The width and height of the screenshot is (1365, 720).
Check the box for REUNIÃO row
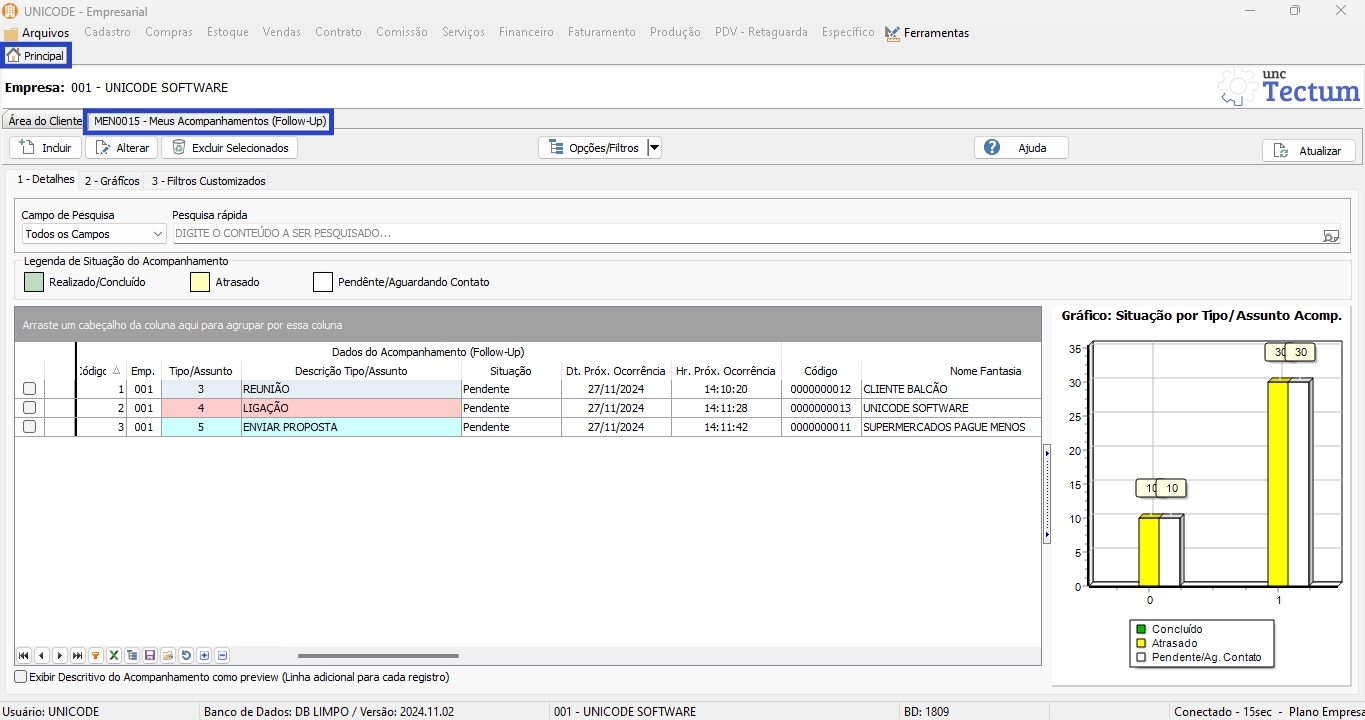tap(29, 389)
